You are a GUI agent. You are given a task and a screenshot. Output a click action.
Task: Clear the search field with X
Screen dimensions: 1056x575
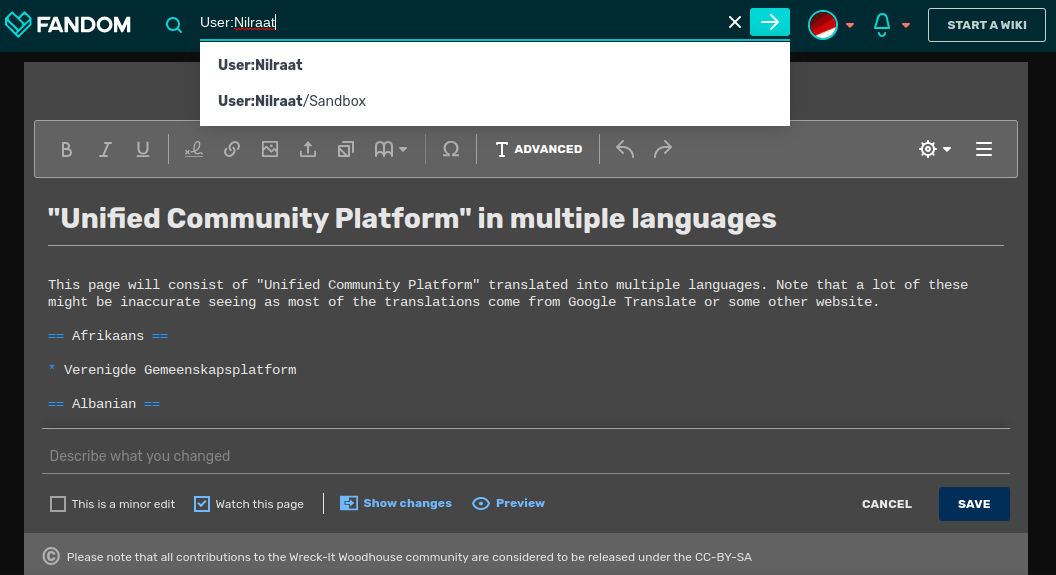pyautogui.click(x=735, y=22)
